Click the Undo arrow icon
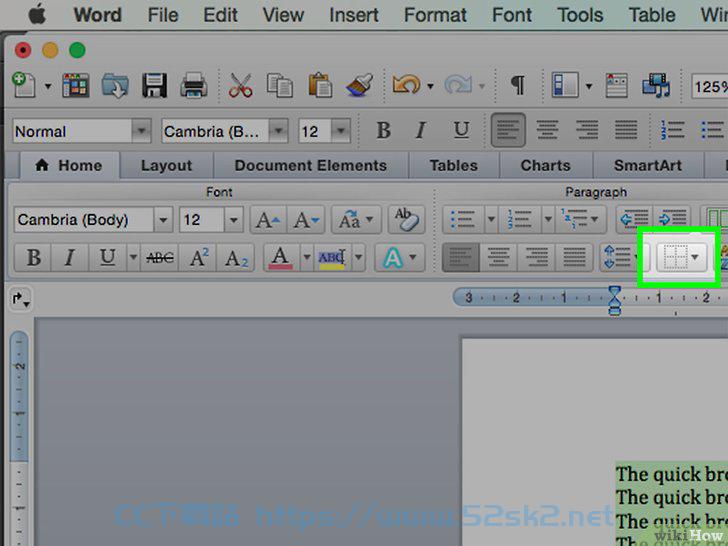Image resolution: width=728 pixels, height=546 pixels. click(406, 85)
